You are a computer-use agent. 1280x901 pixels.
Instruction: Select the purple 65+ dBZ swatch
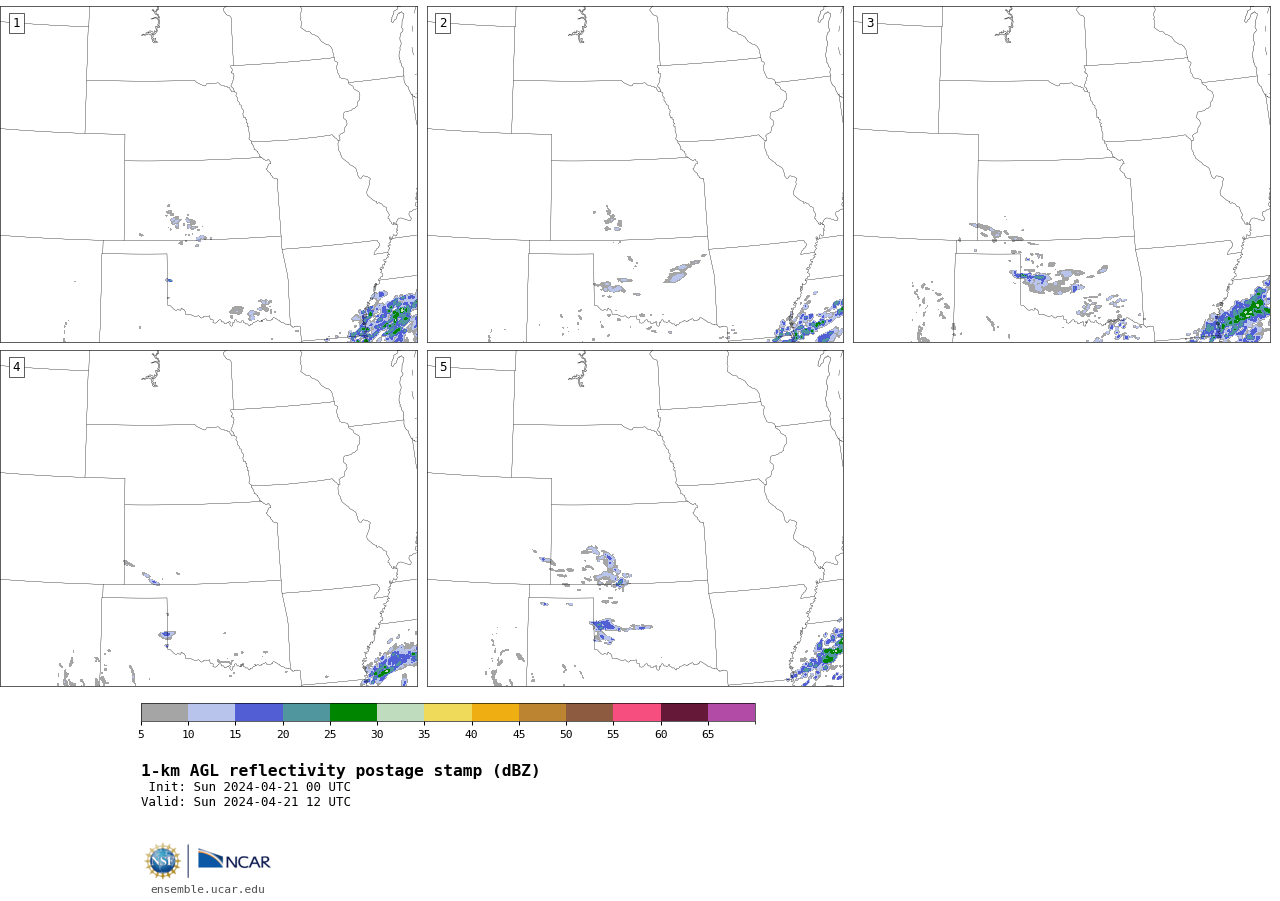[x=731, y=712]
